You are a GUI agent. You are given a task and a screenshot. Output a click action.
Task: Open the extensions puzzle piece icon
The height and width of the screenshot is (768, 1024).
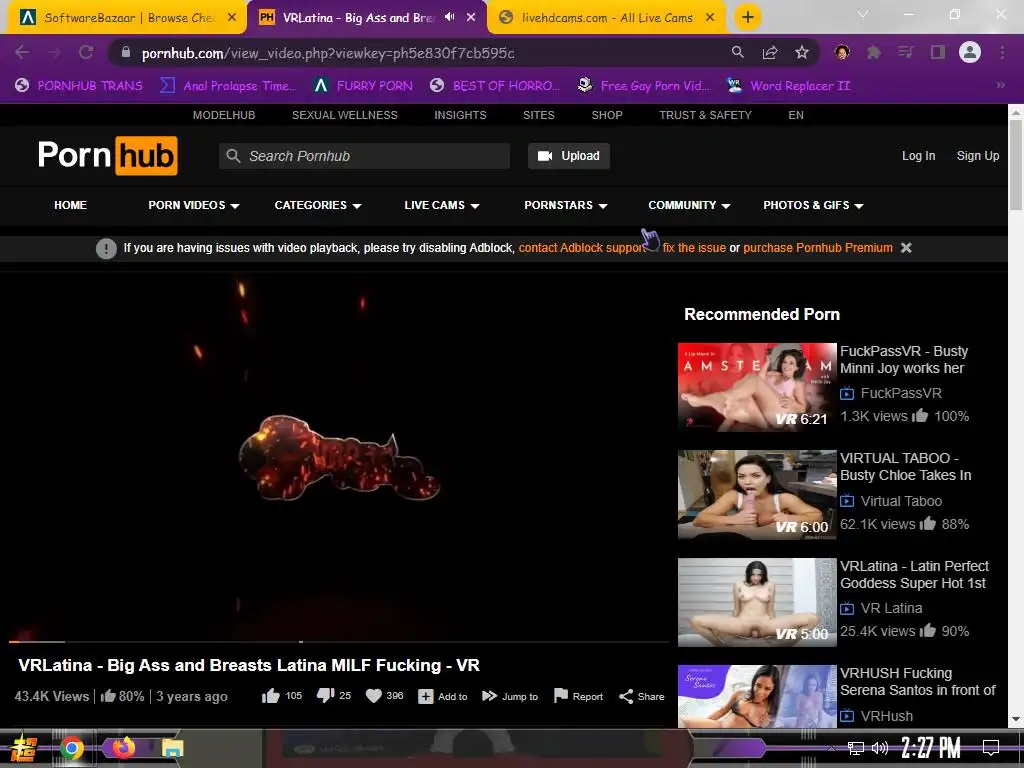coord(874,52)
